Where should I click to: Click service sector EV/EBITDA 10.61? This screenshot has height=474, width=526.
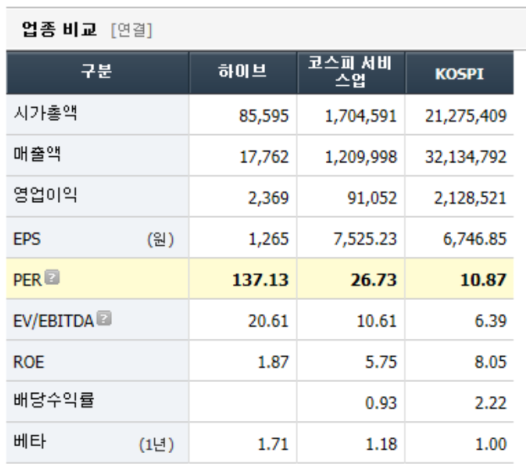[377, 321]
